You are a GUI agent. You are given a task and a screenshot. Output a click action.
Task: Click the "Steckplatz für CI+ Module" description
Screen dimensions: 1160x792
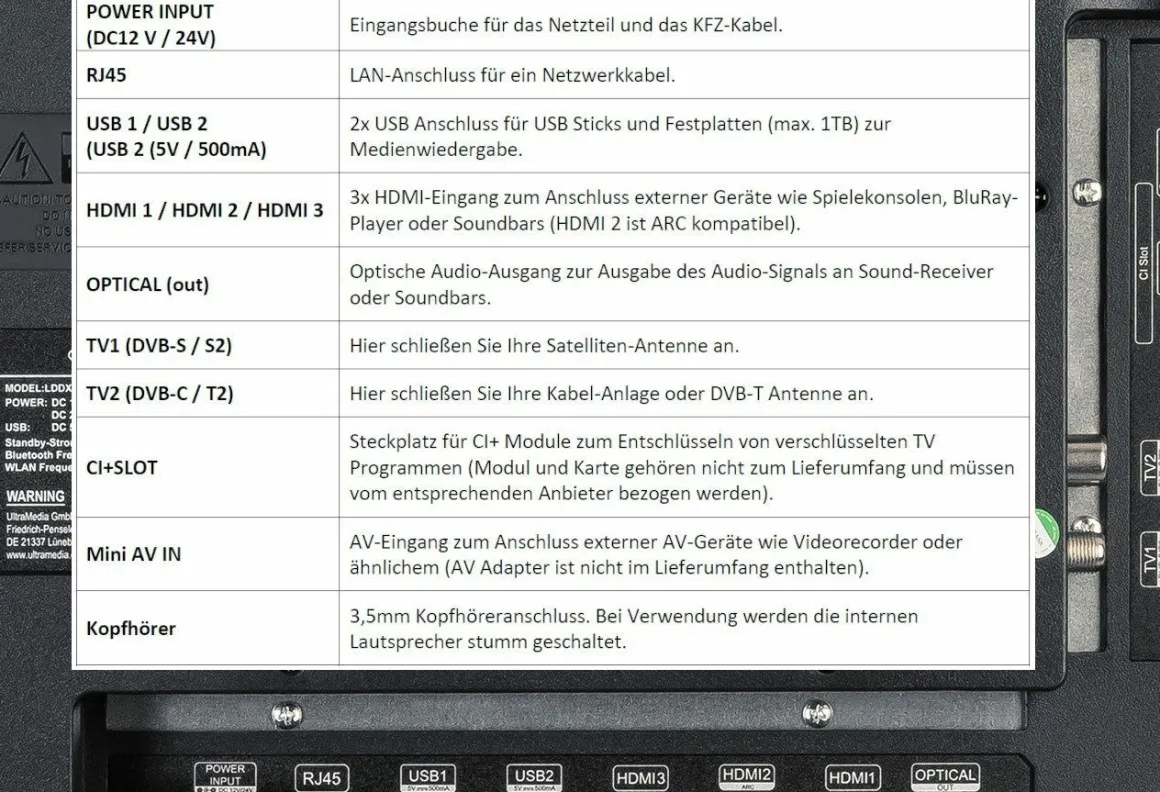point(681,467)
